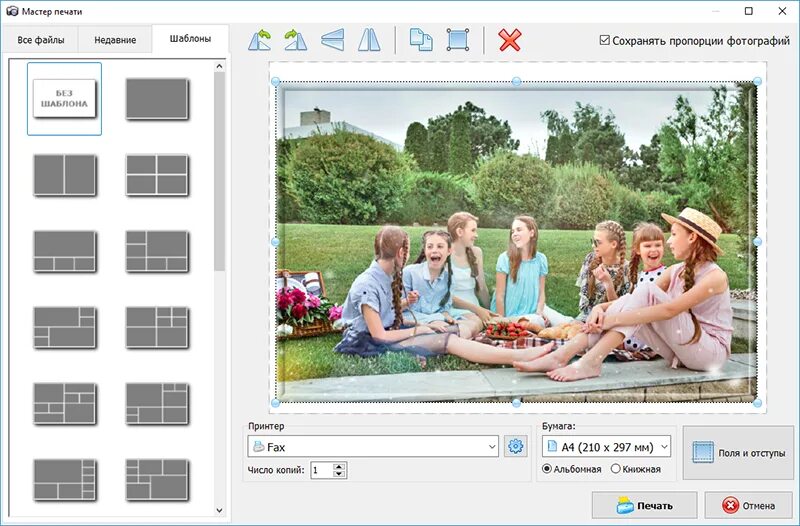Maximize the Мастер печати window
800x526 pixels.
pos(748,11)
